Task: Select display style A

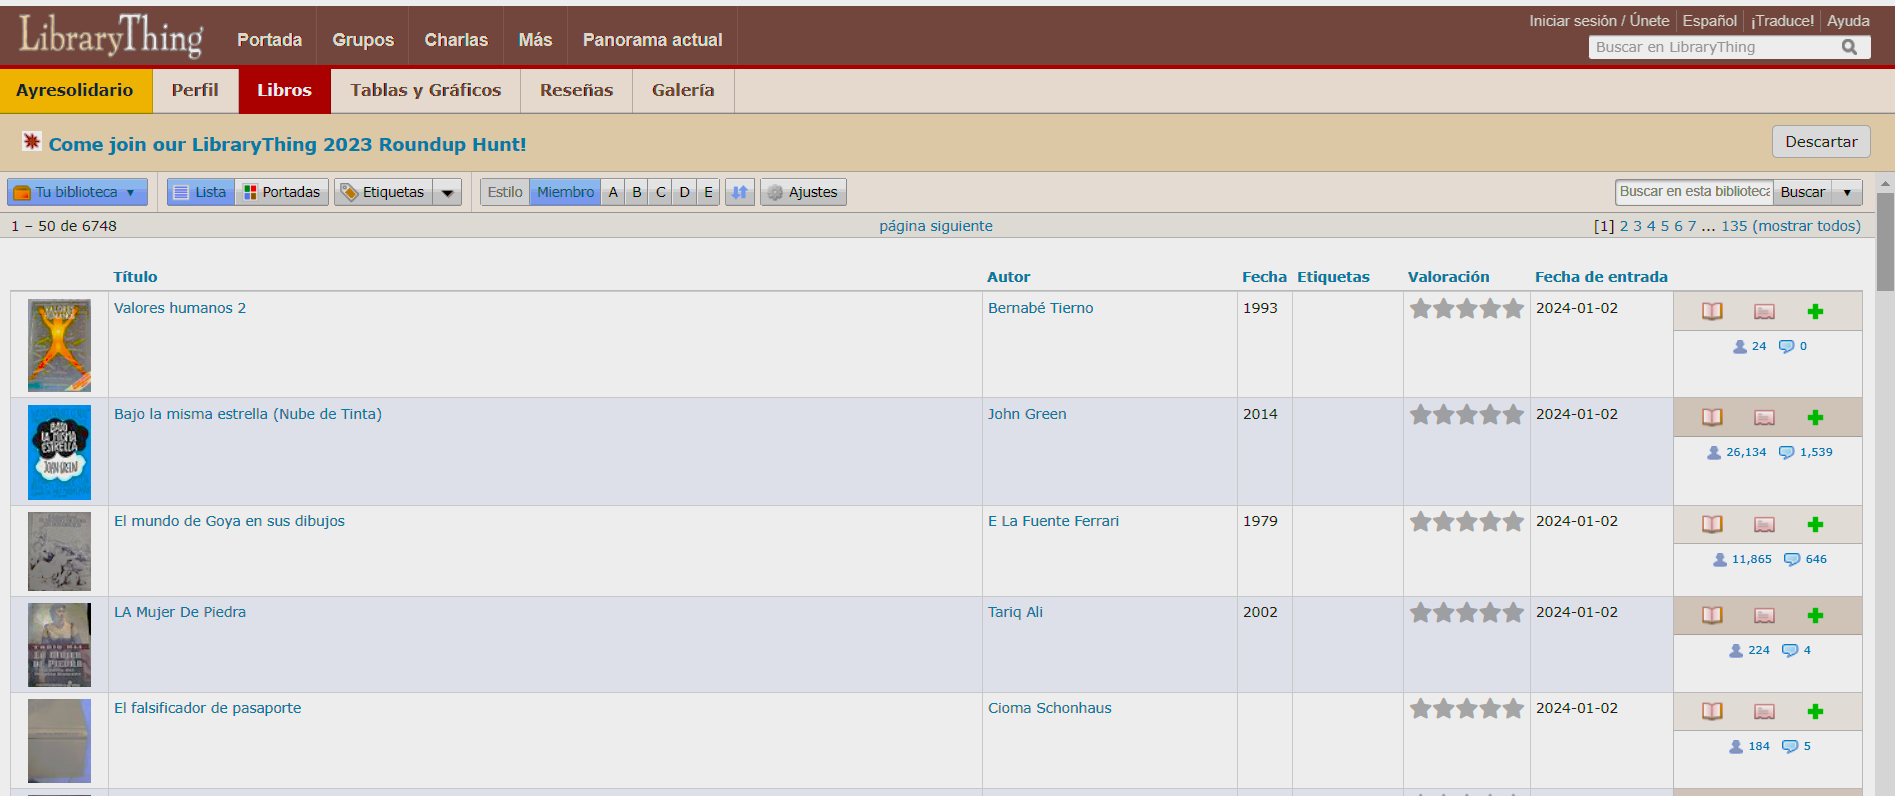Action: click(613, 192)
